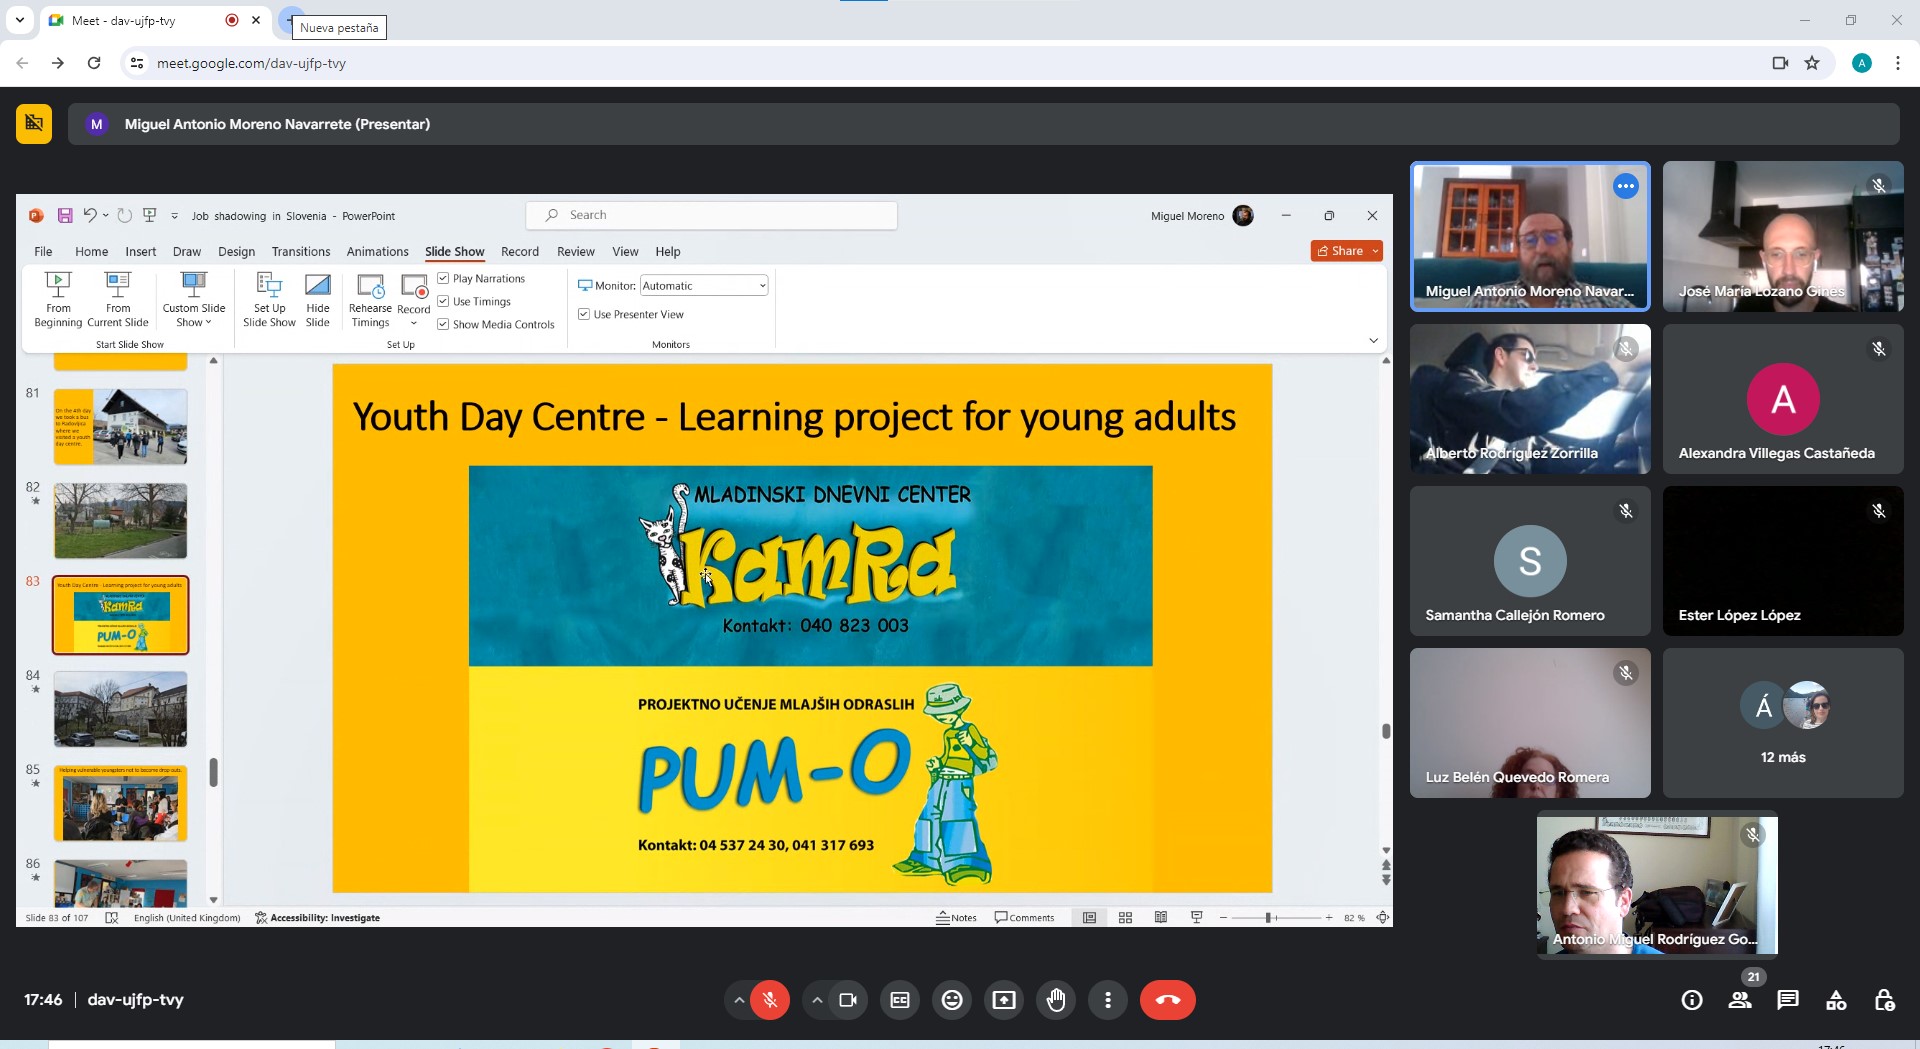
Task: Open the chat panel icon
Action: coord(1788,1000)
